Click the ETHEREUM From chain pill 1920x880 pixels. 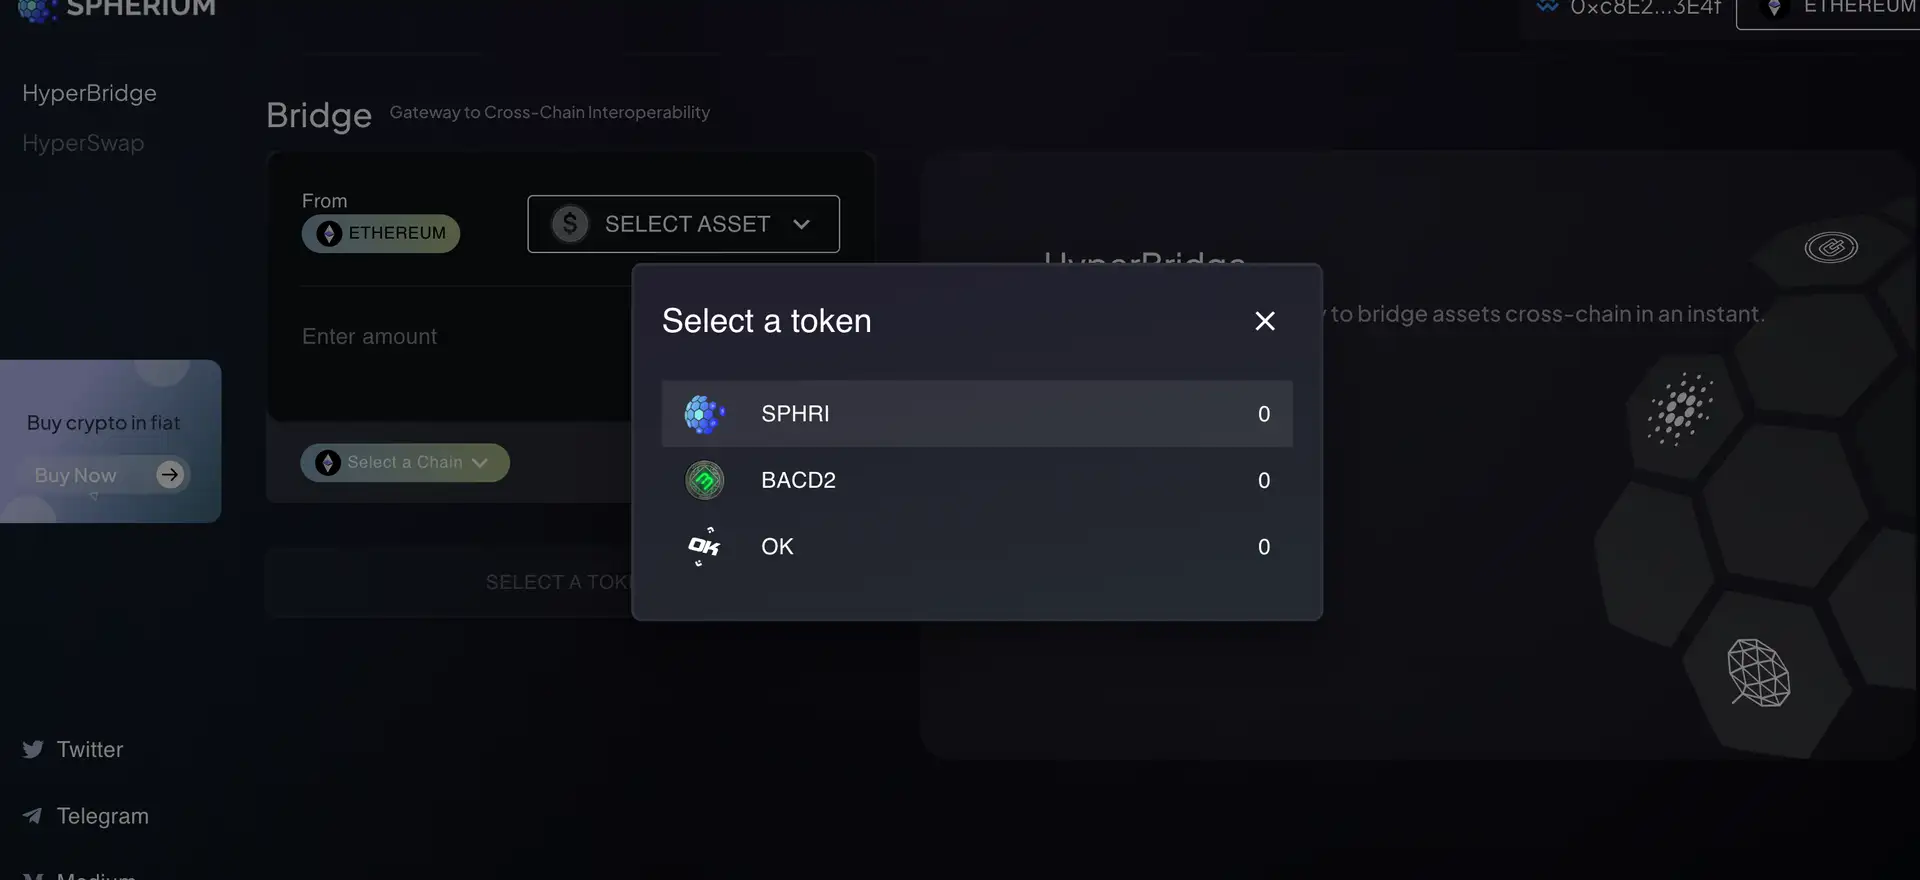point(381,234)
